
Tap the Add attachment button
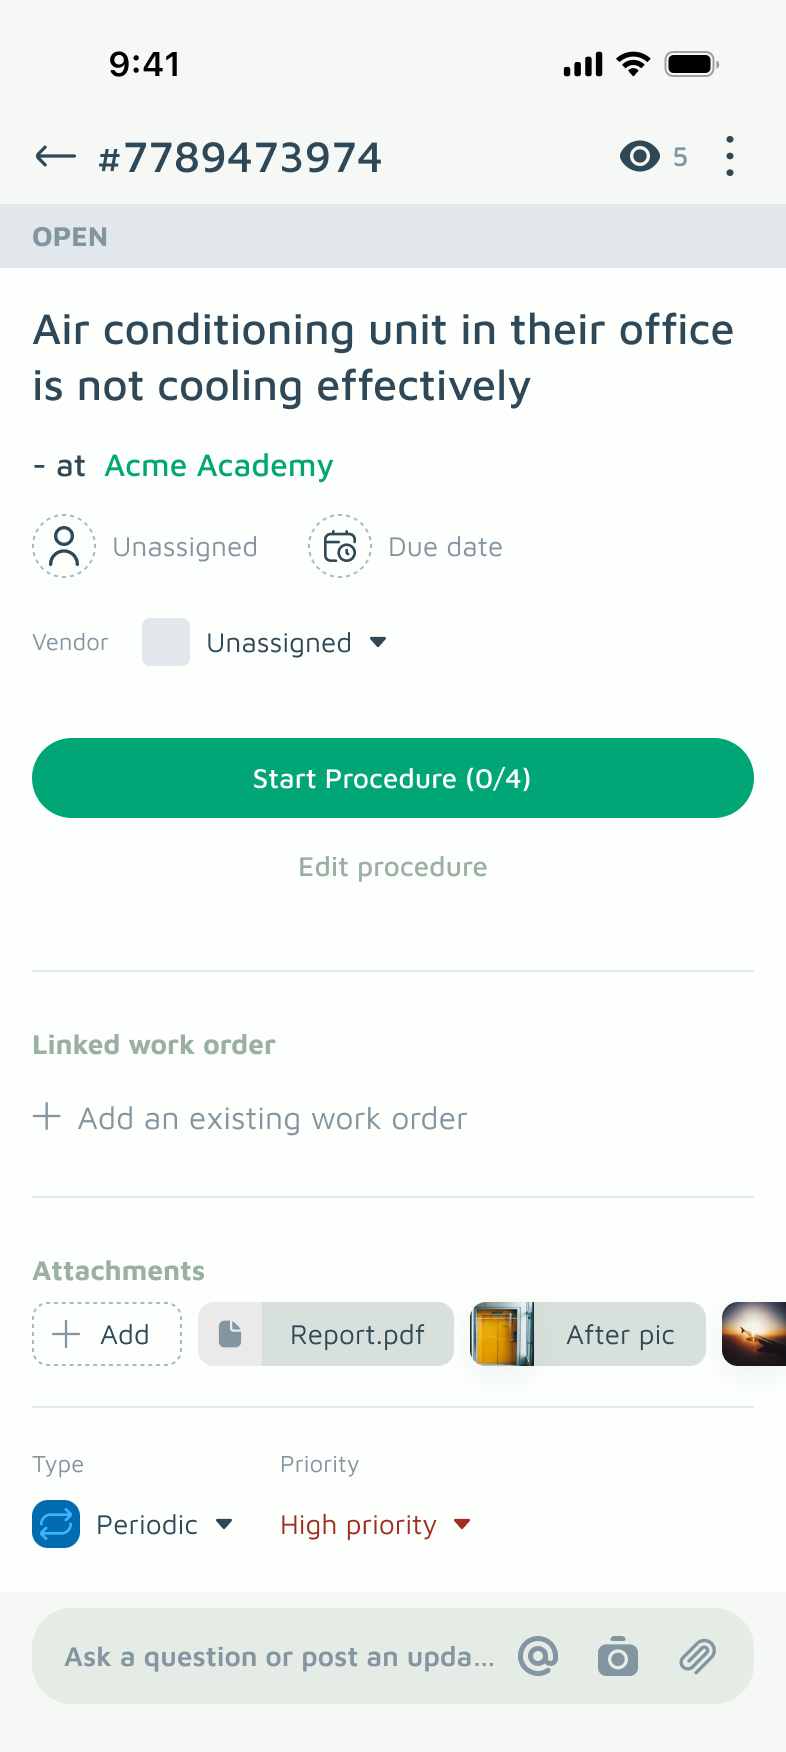[x=107, y=1334]
